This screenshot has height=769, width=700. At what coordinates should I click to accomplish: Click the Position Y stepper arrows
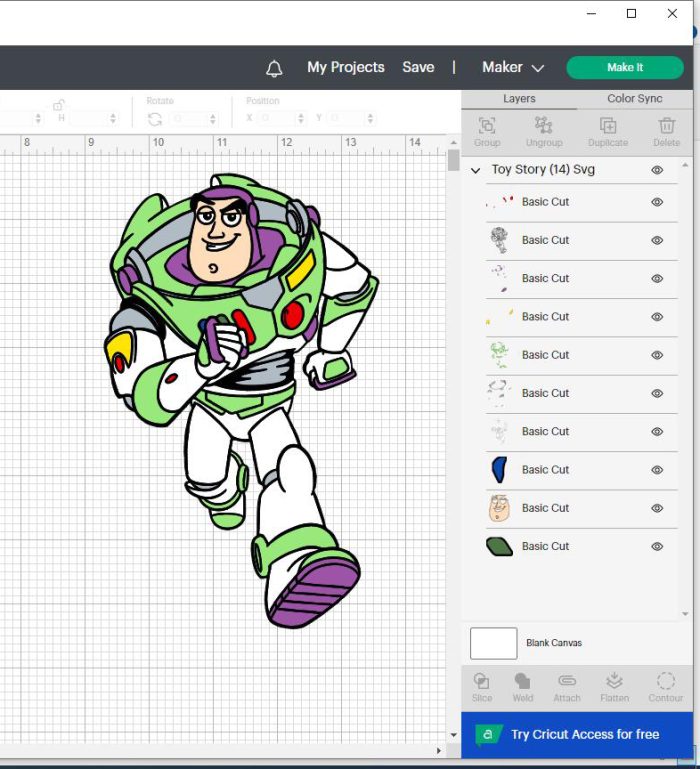370,119
